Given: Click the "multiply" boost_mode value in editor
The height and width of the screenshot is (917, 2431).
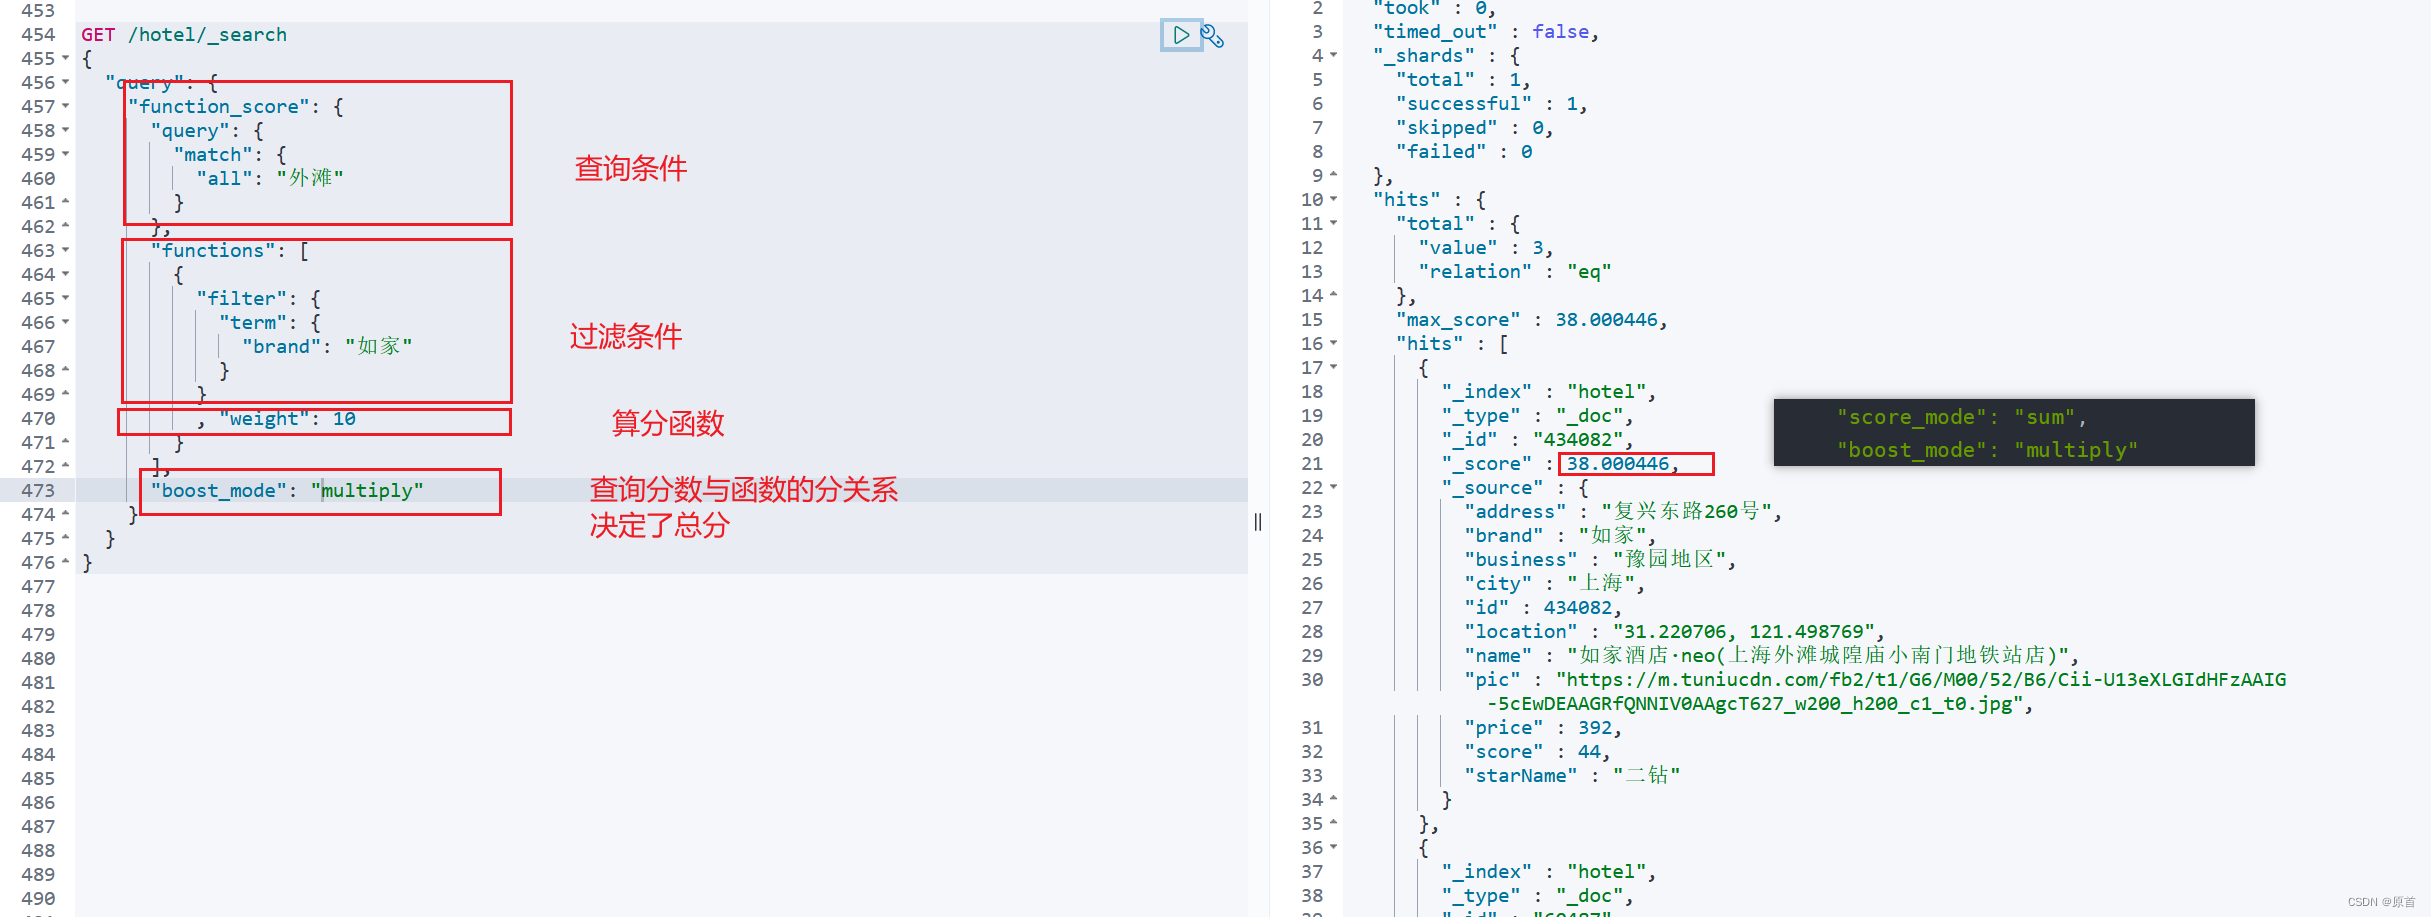Looking at the screenshot, I should click(367, 491).
